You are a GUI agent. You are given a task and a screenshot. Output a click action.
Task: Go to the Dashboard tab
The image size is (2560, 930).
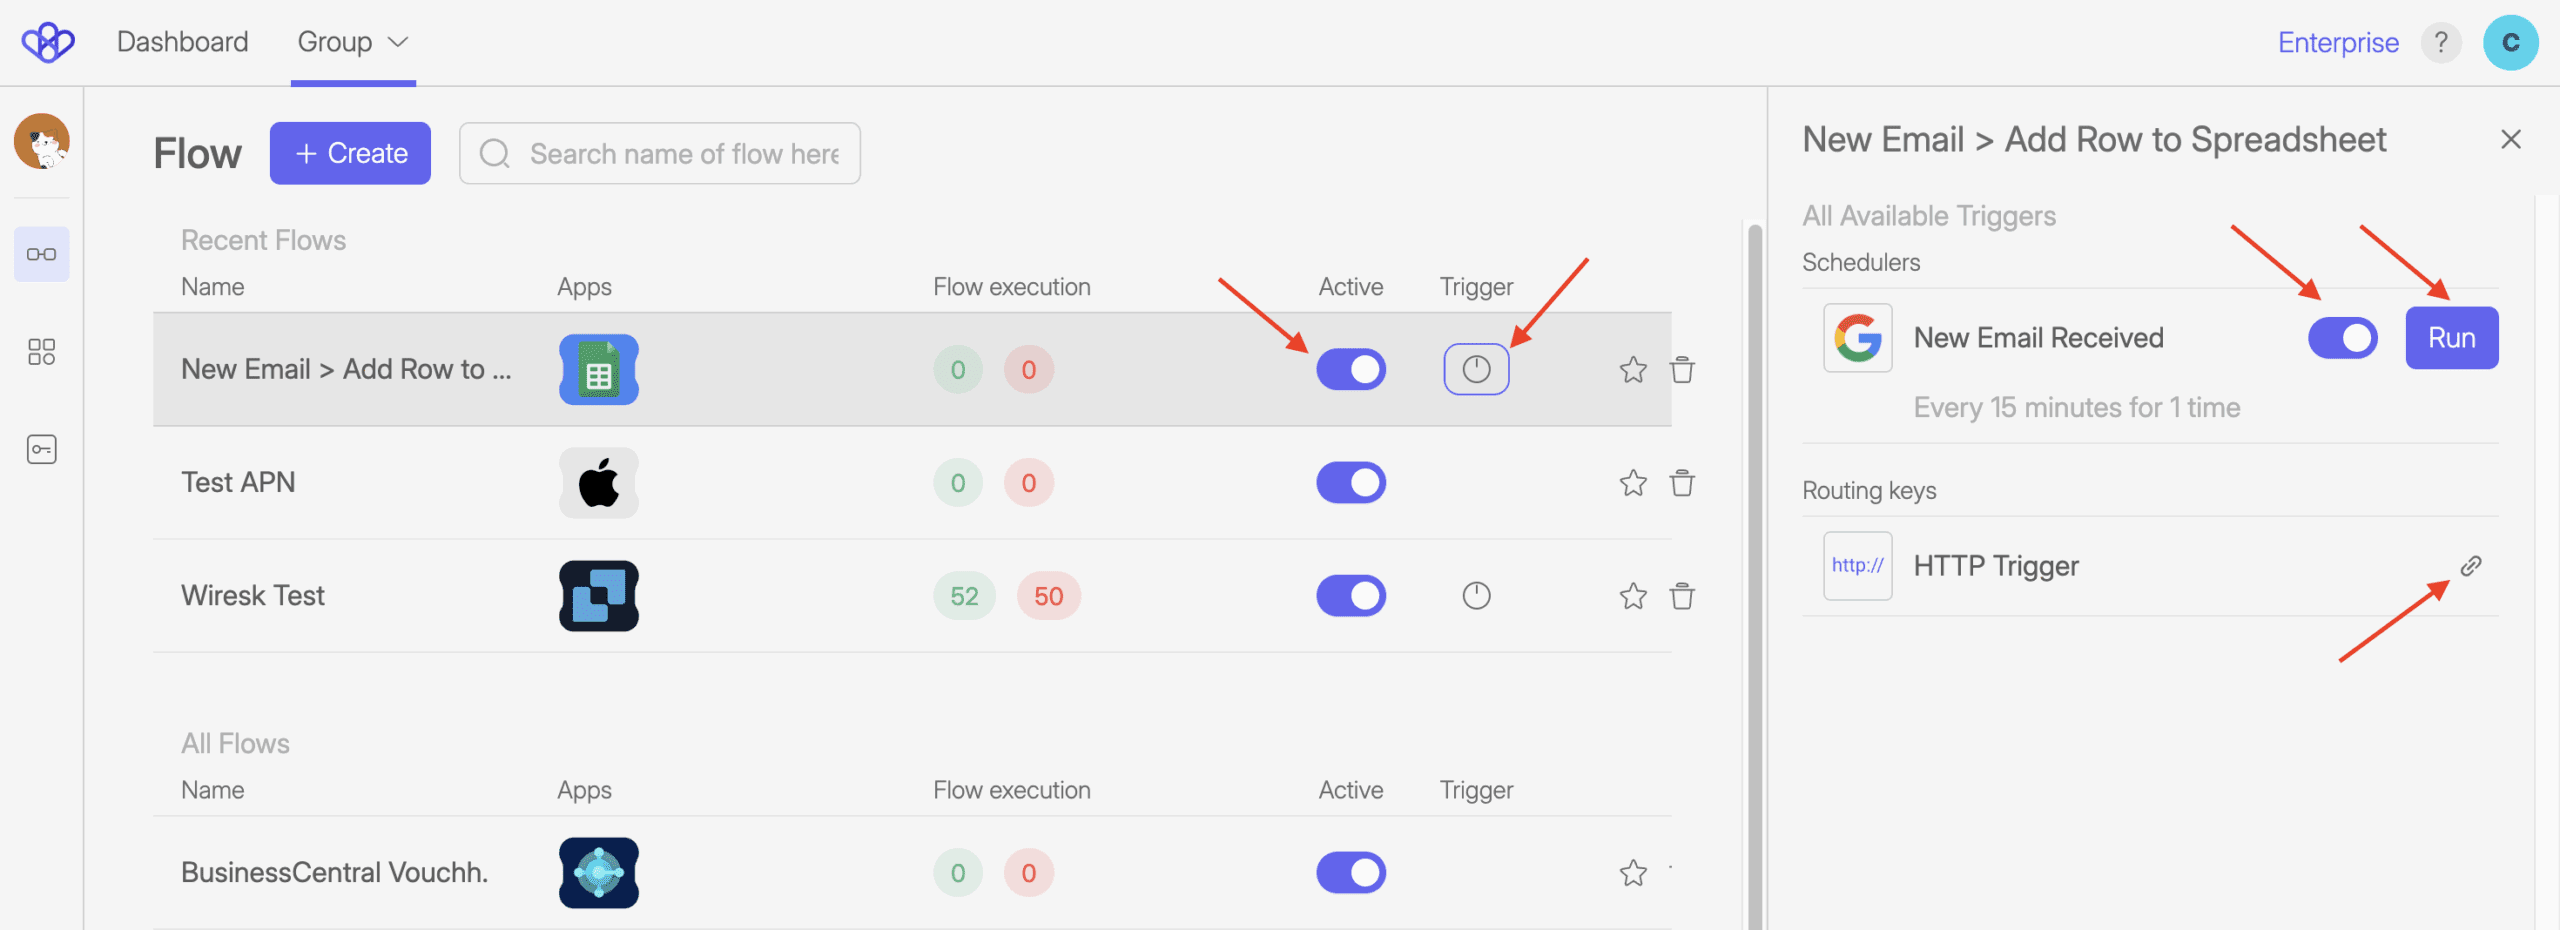183,42
